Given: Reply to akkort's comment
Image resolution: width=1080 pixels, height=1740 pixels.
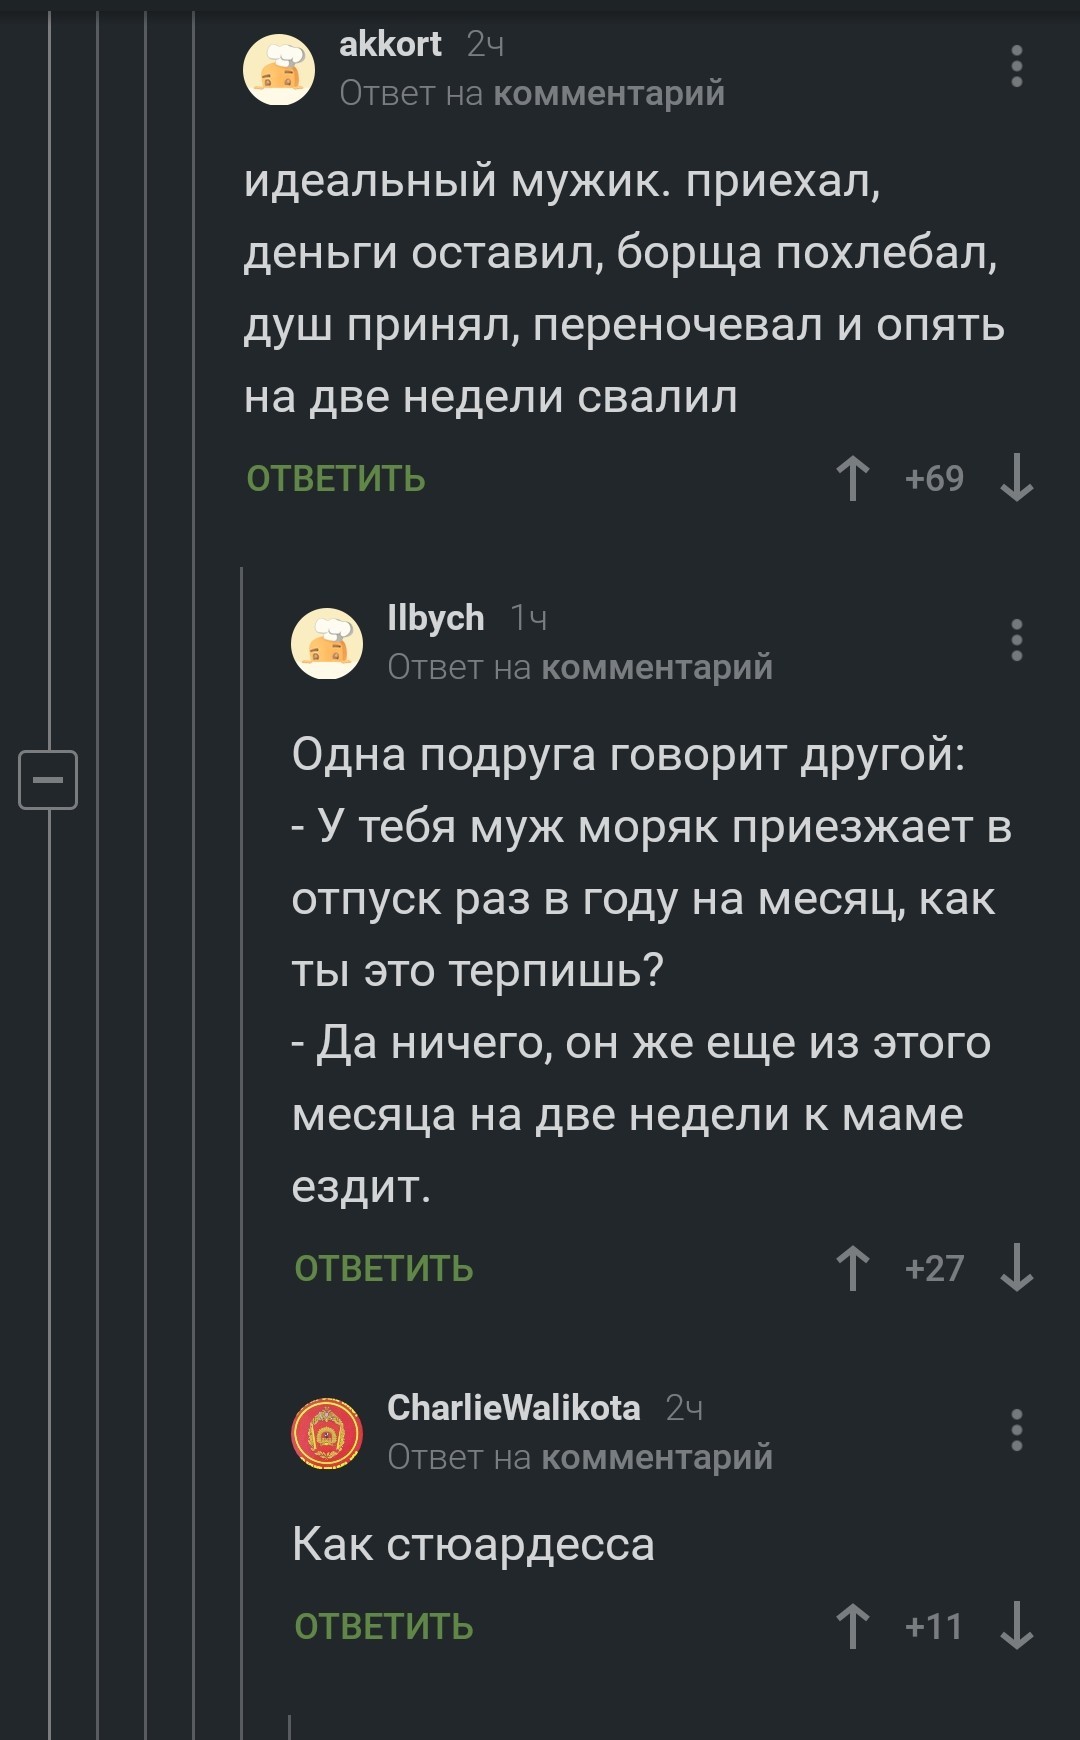Looking at the screenshot, I should [x=336, y=479].
